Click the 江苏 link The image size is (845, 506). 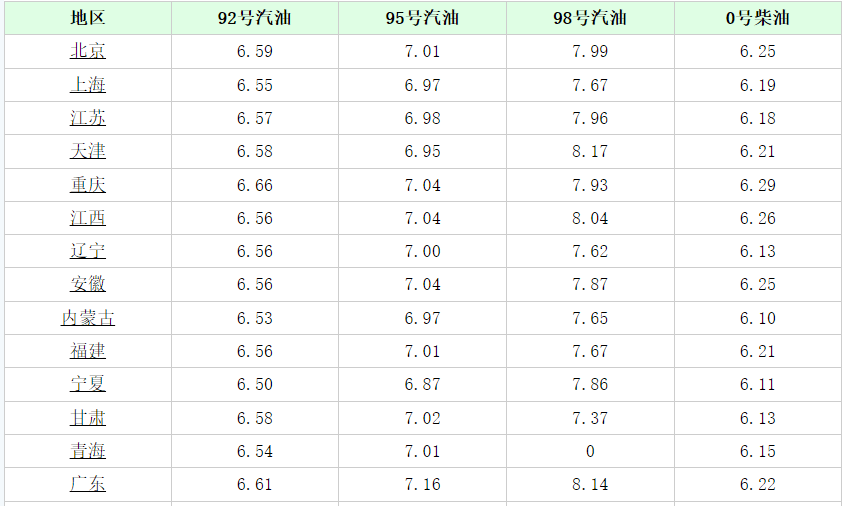[88, 118]
